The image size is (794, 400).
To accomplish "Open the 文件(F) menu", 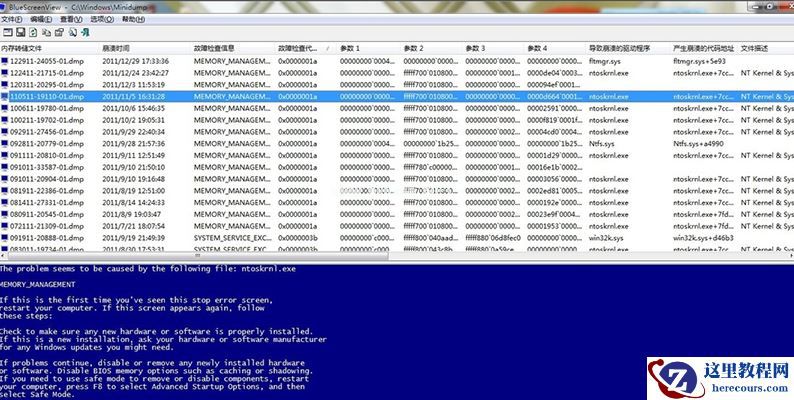I will (x=11, y=19).
